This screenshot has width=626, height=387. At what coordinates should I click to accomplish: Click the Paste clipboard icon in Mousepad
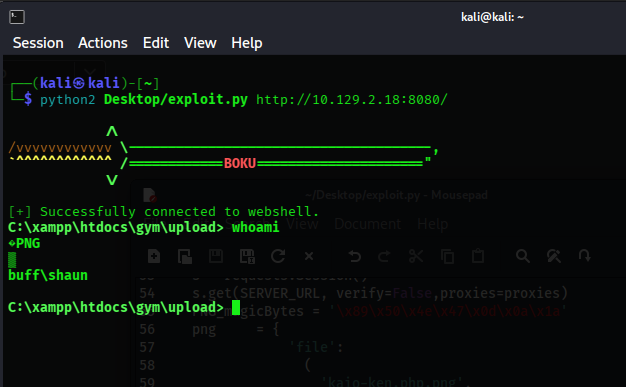tap(478, 256)
